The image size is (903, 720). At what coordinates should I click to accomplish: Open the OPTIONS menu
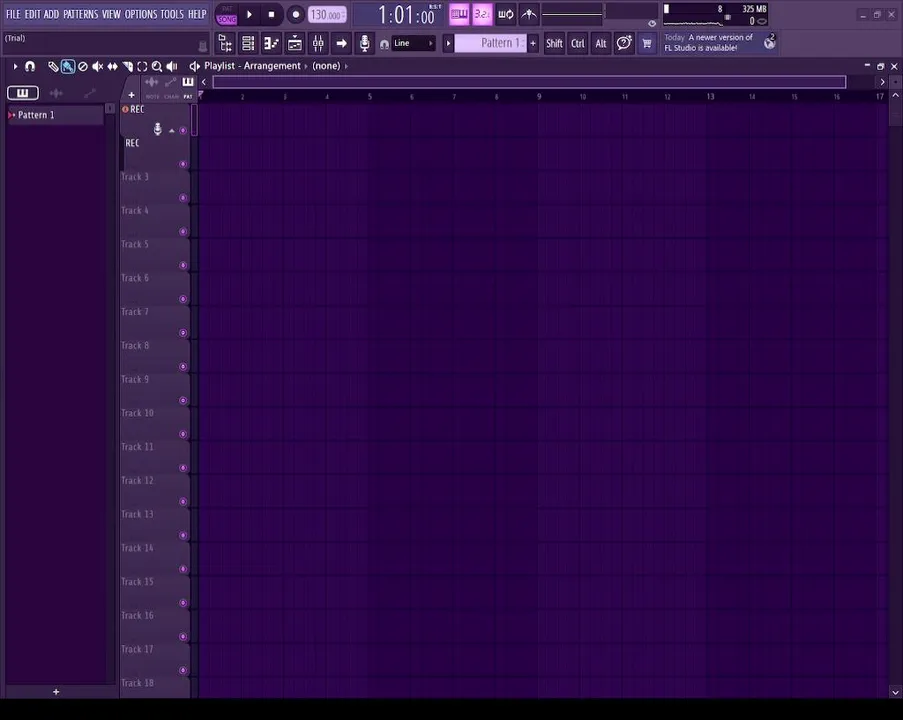pyautogui.click(x=141, y=14)
